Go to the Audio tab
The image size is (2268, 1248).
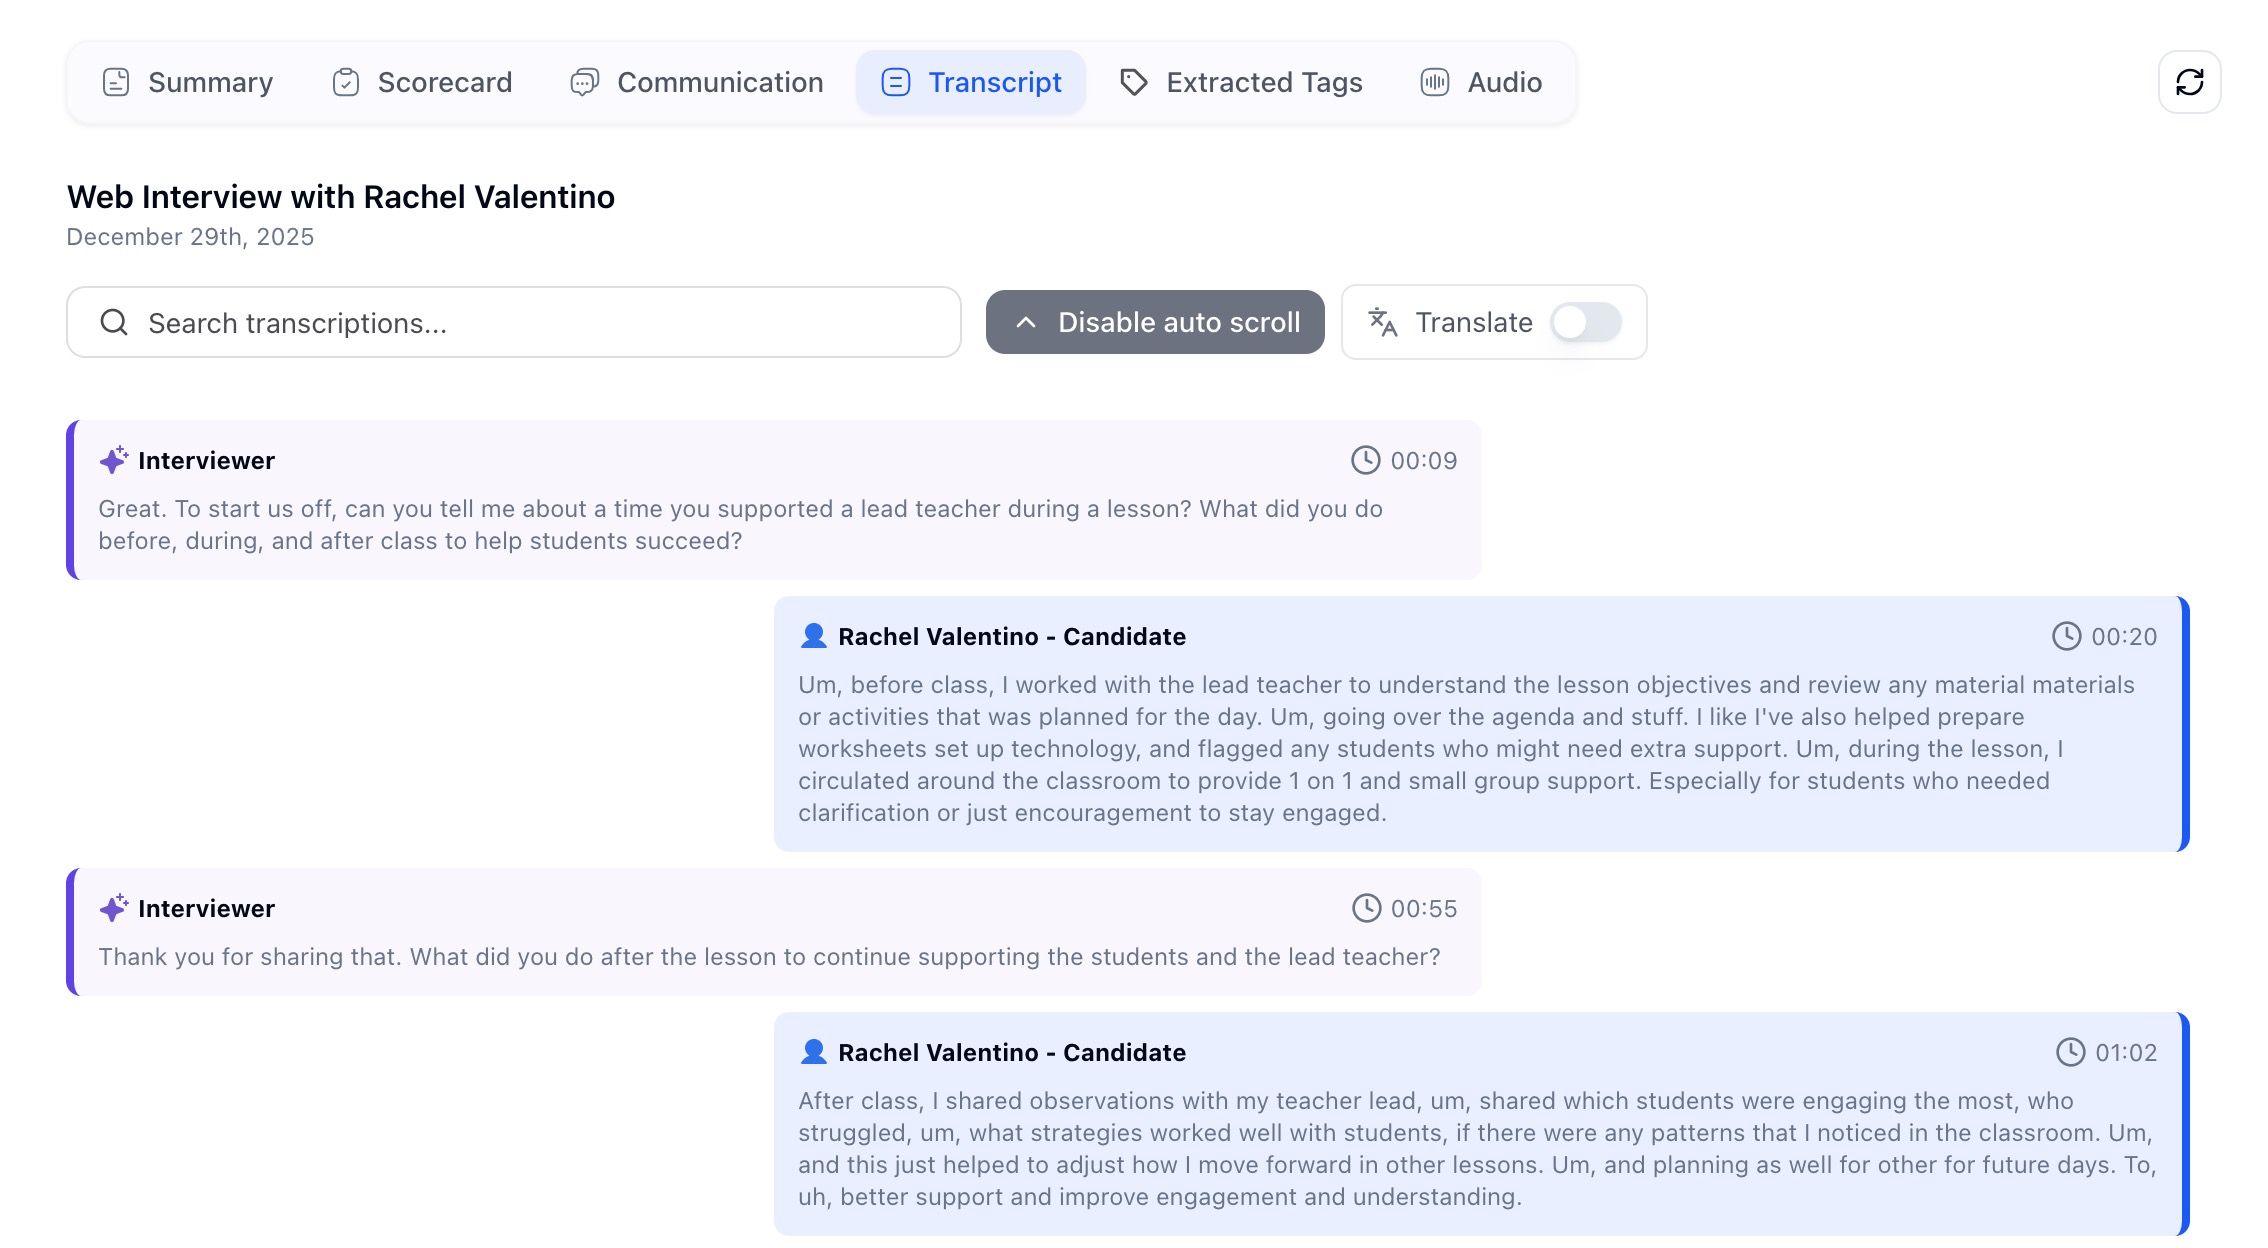[x=1481, y=82]
